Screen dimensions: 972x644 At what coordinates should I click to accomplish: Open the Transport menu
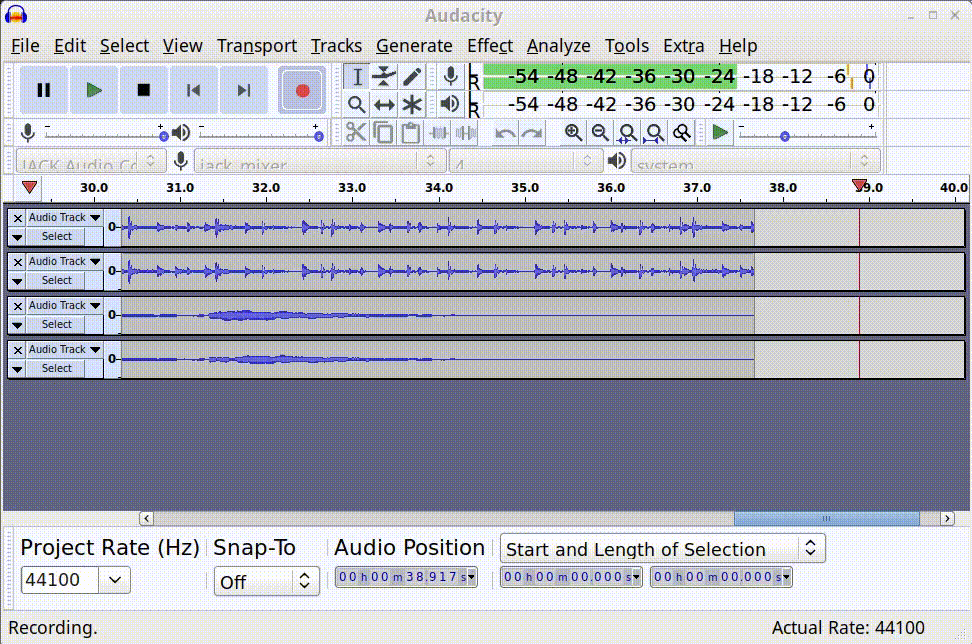click(257, 46)
